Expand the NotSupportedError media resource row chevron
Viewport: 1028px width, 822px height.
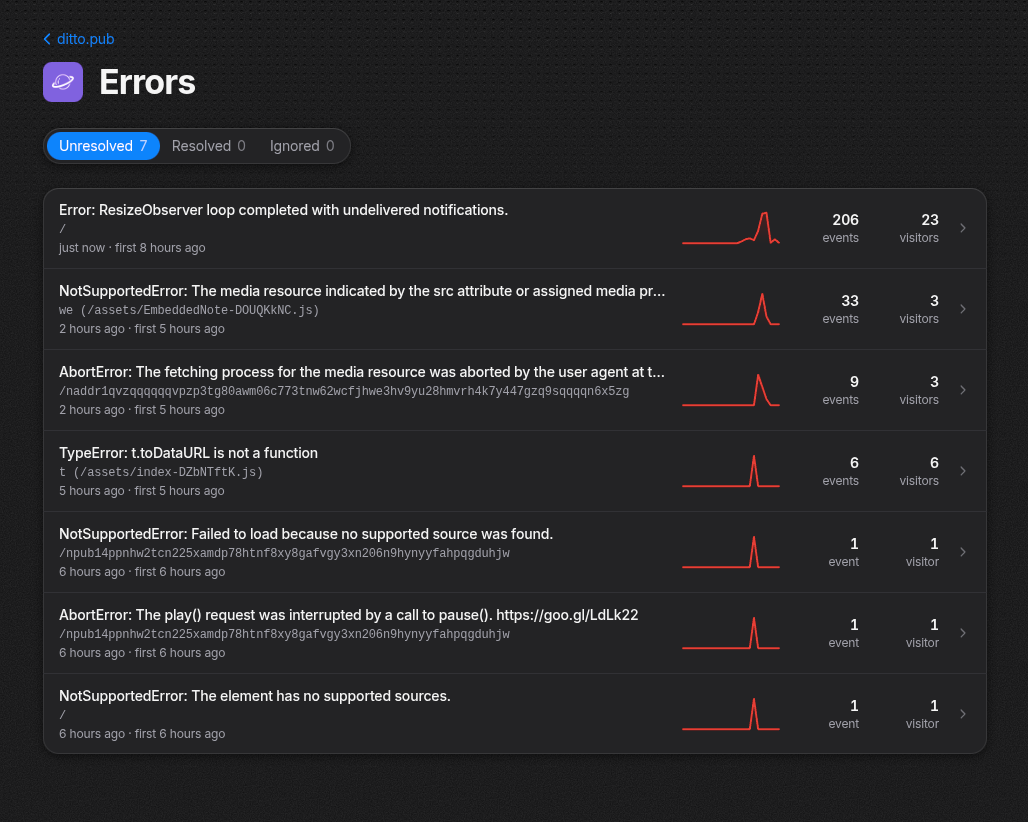[x=962, y=309]
